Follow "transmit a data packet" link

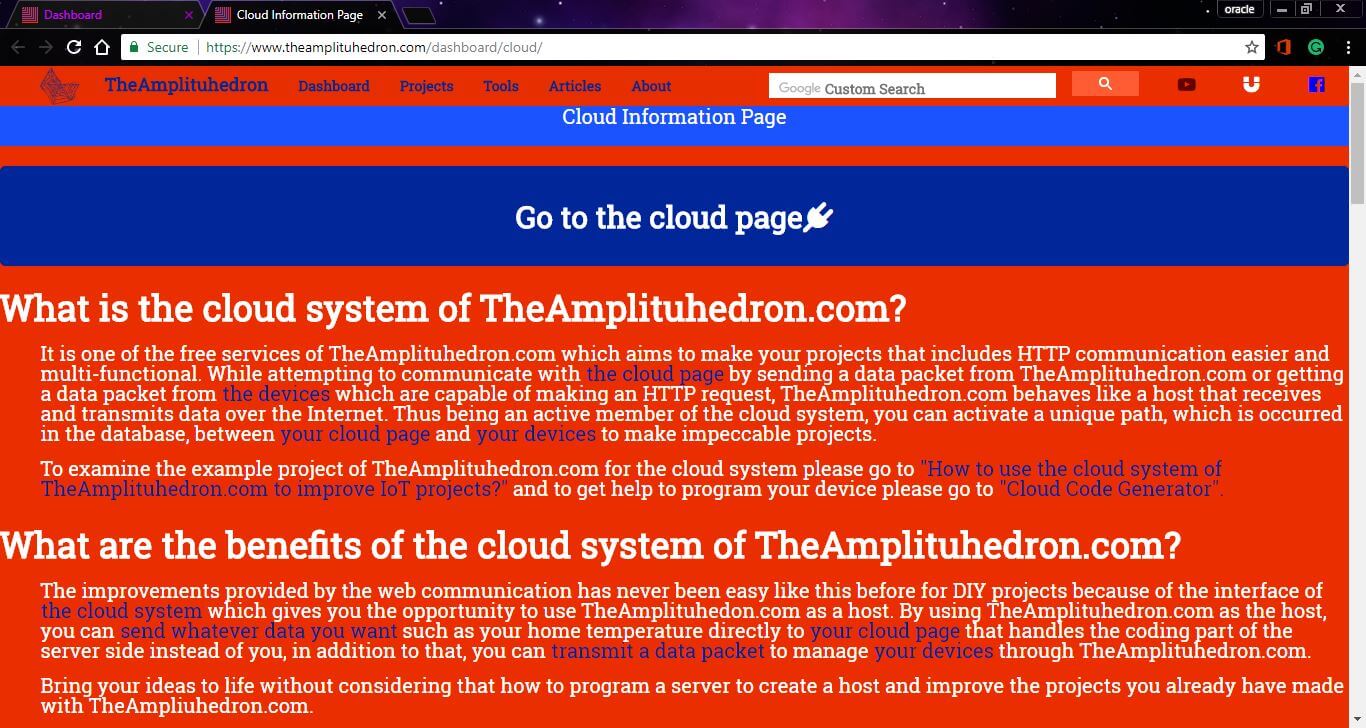point(658,651)
